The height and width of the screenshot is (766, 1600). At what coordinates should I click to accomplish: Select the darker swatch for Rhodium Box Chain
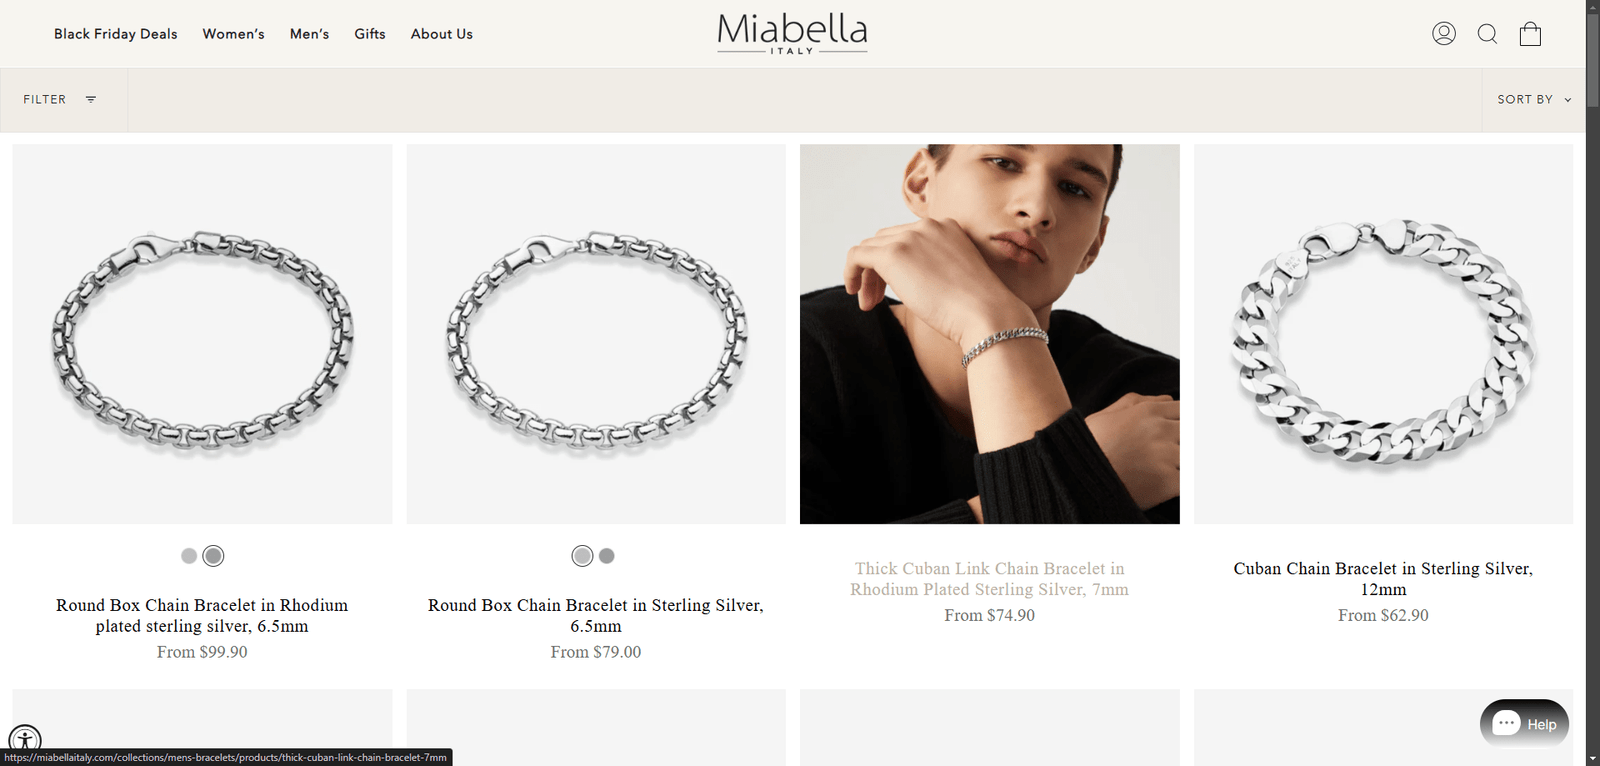point(214,556)
